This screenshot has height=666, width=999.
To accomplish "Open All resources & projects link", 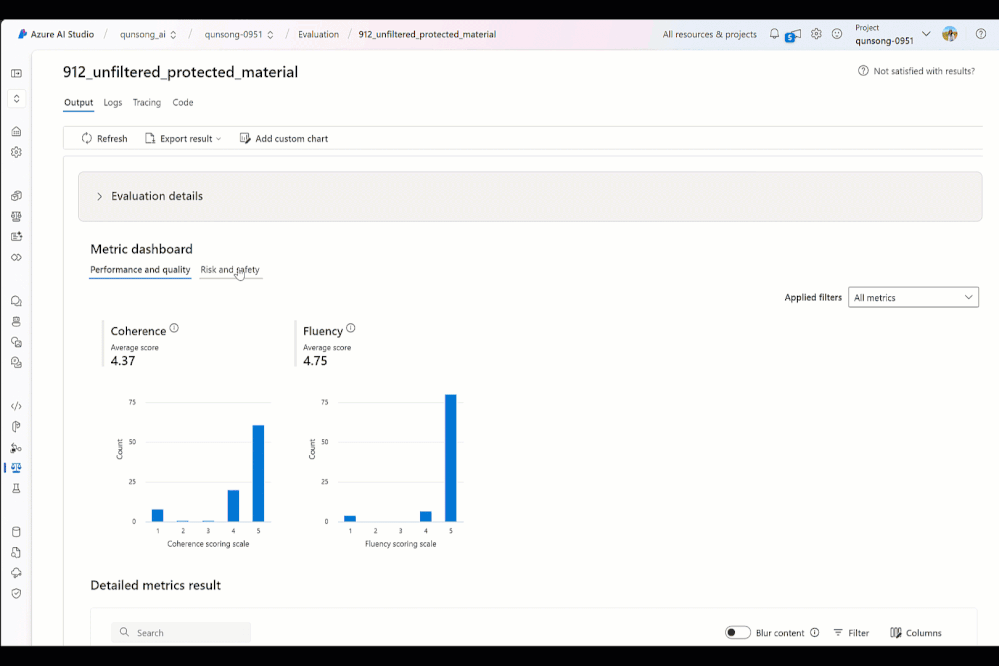I will pos(709,34).
